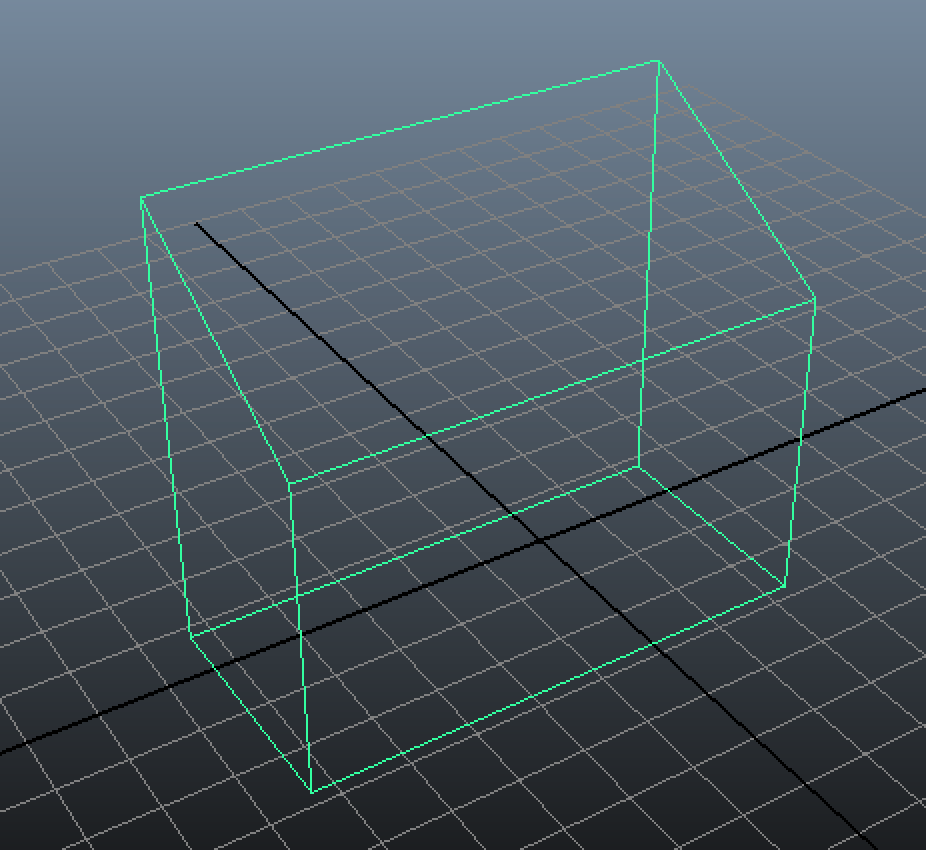Click the grid origin where black axes cross

pyautogui.click(x=540, y=540)
